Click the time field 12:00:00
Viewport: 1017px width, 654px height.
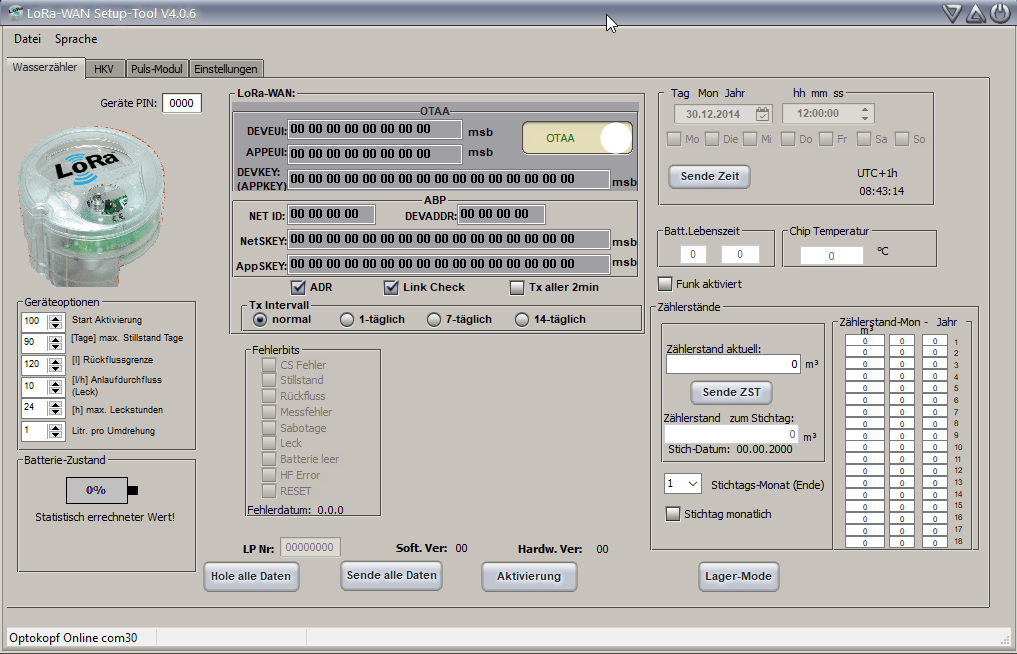pyautogui.click(x=828, y=114)
